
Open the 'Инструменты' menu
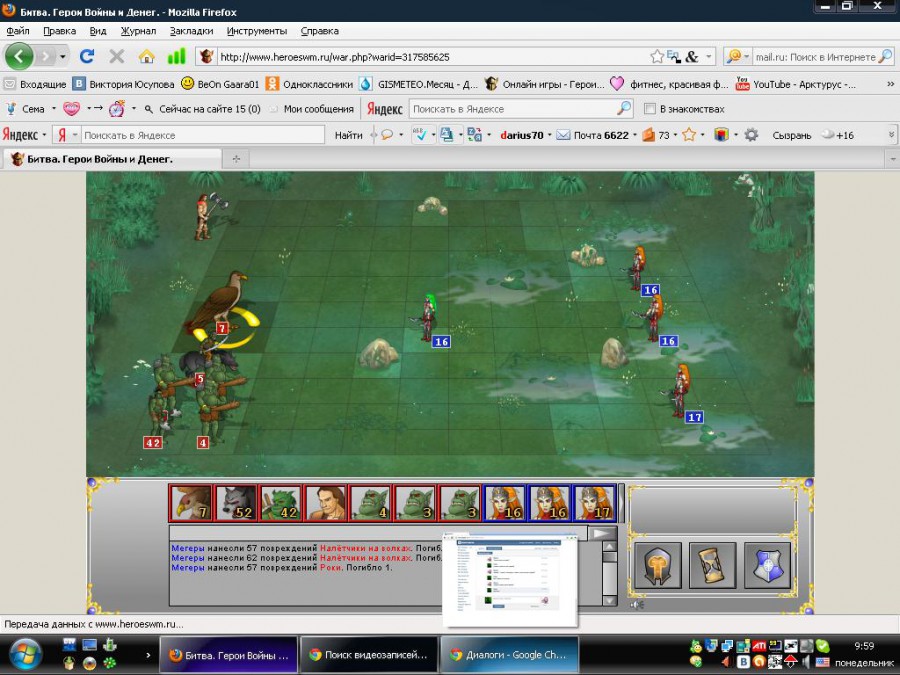pos(257,31)
